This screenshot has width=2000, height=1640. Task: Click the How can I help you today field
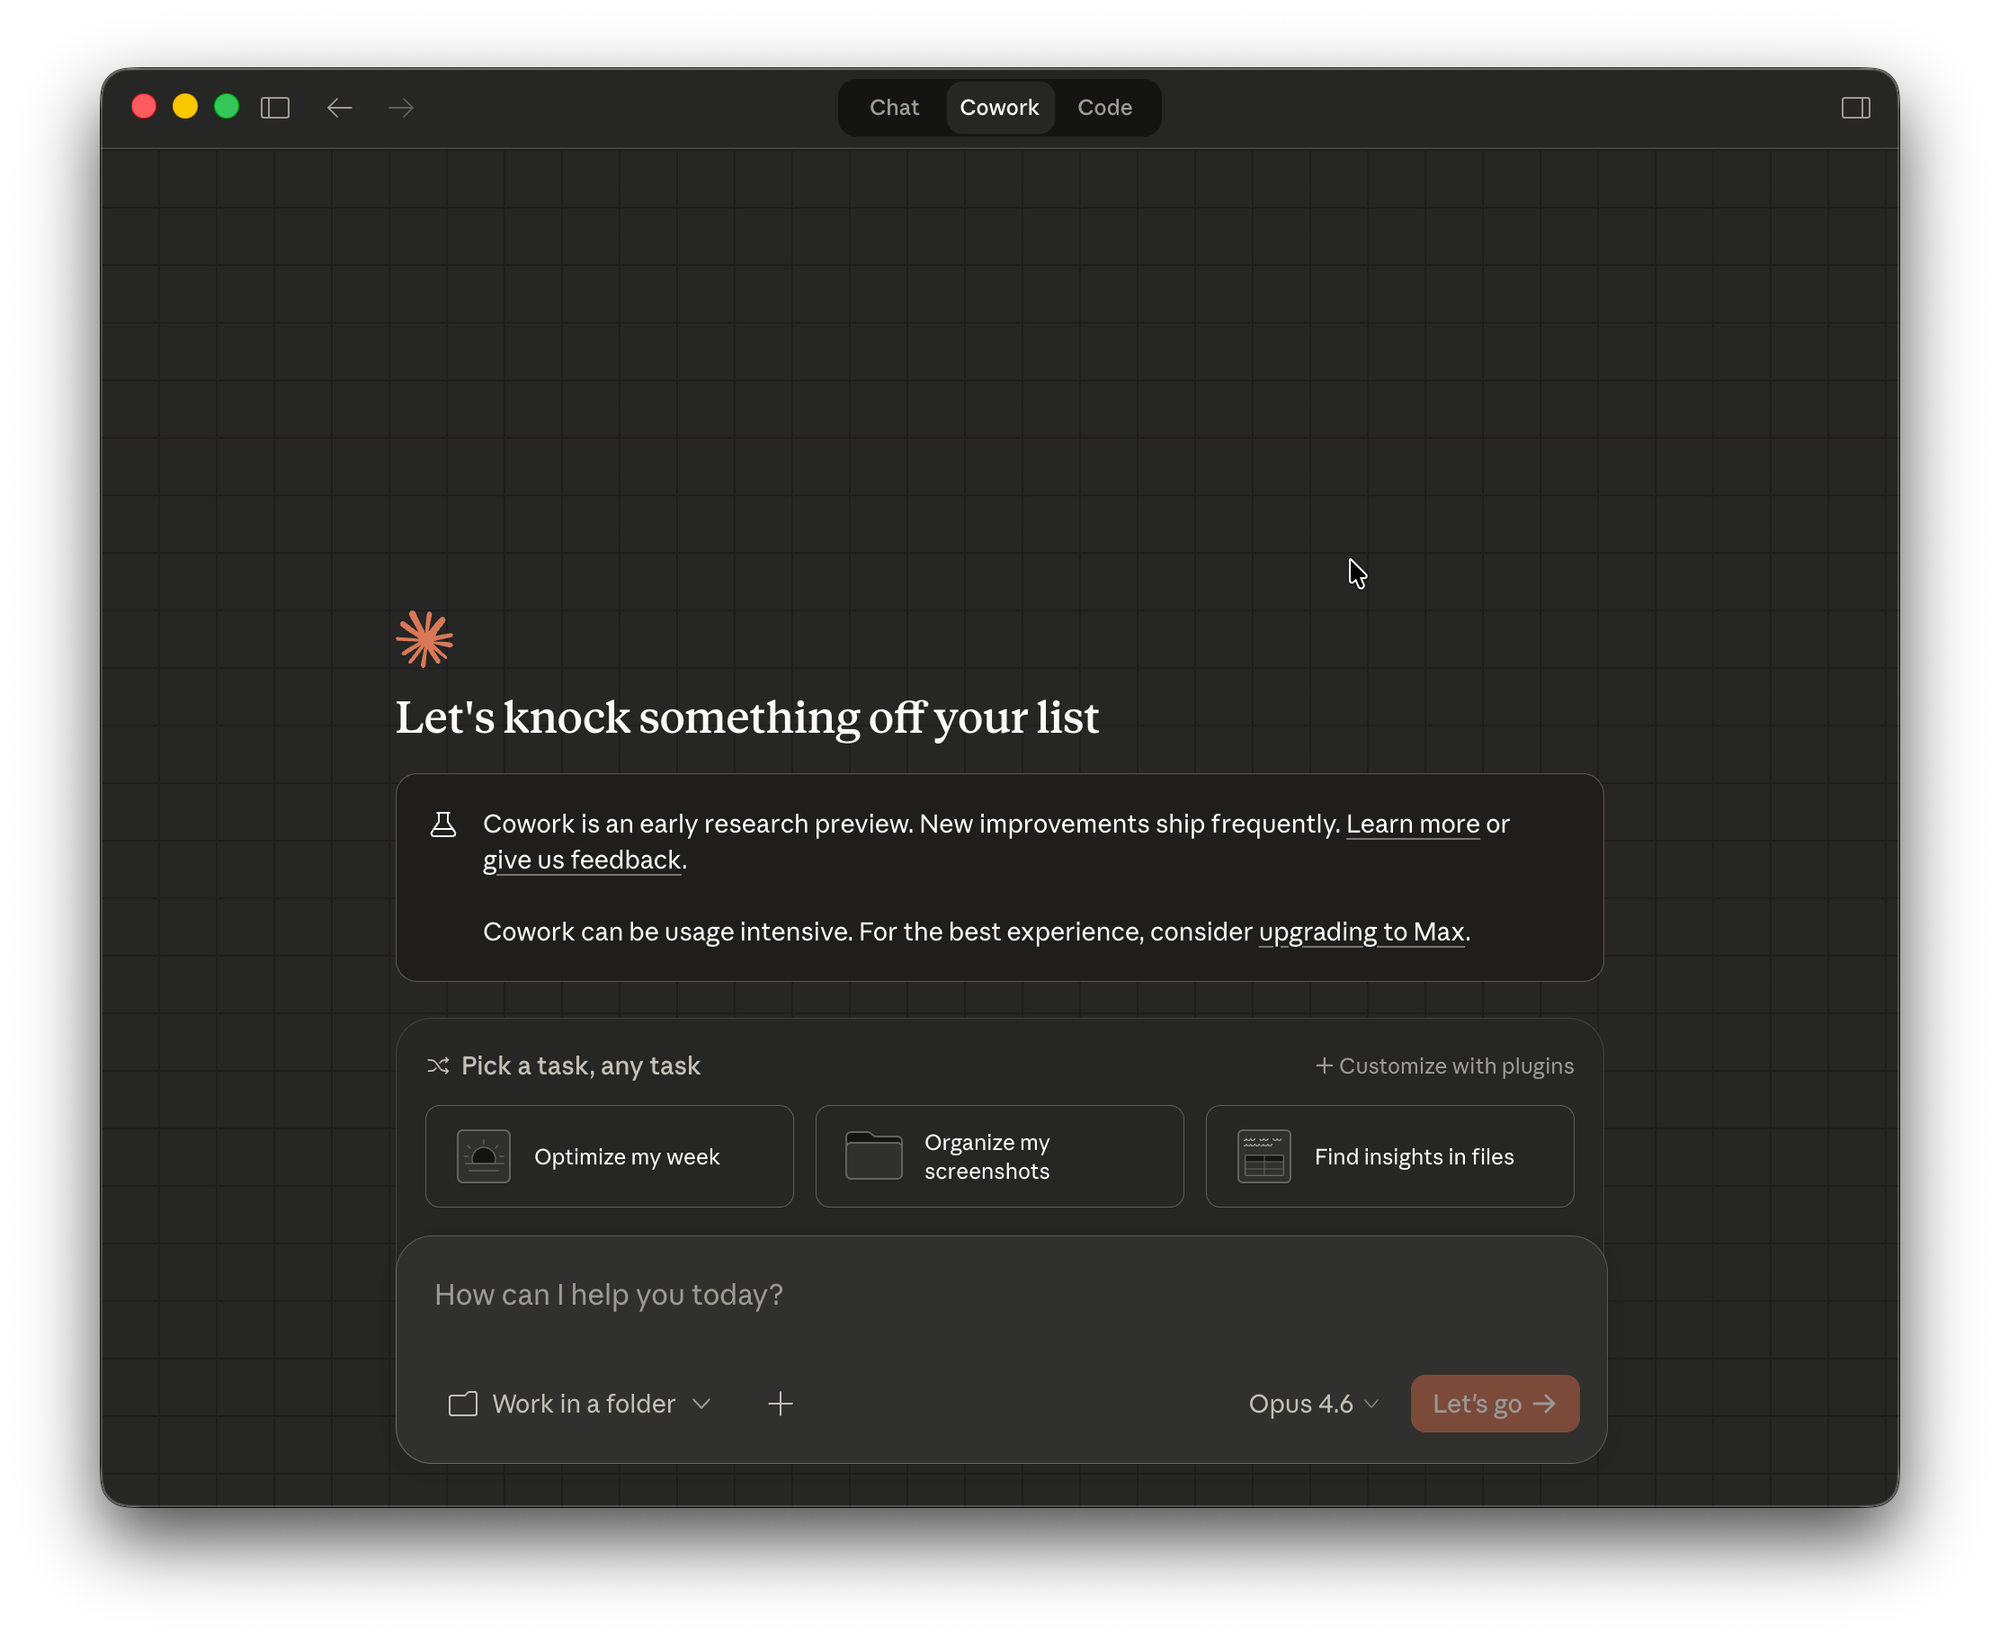click(x=609, y=1294)
